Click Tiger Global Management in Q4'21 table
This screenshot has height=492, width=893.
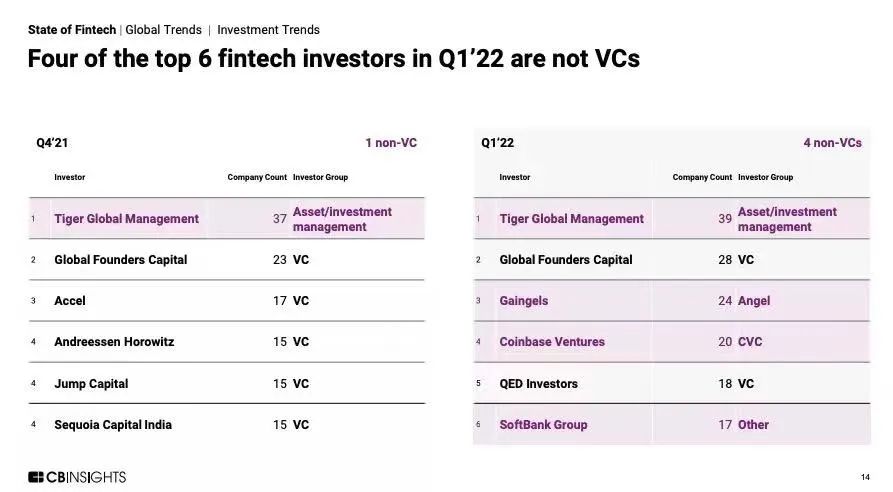126,219
